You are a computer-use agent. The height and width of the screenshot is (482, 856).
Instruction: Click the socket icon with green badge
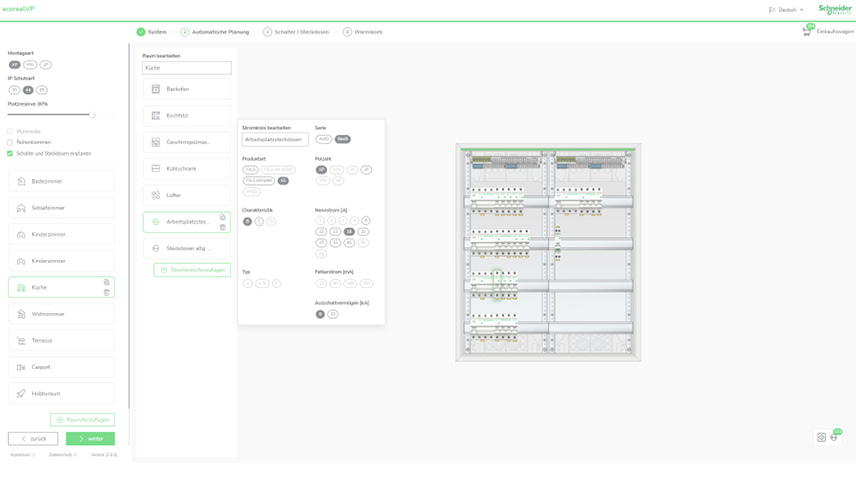(x=834, y=437)
